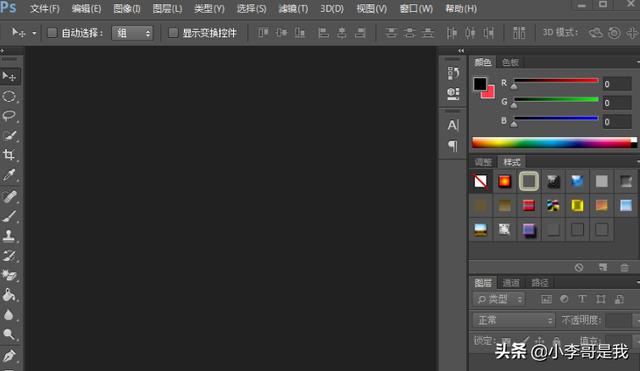The height and width of the screenshot is (371, 640).
Task: Filter layers by type layer icon
Action: 582,299
